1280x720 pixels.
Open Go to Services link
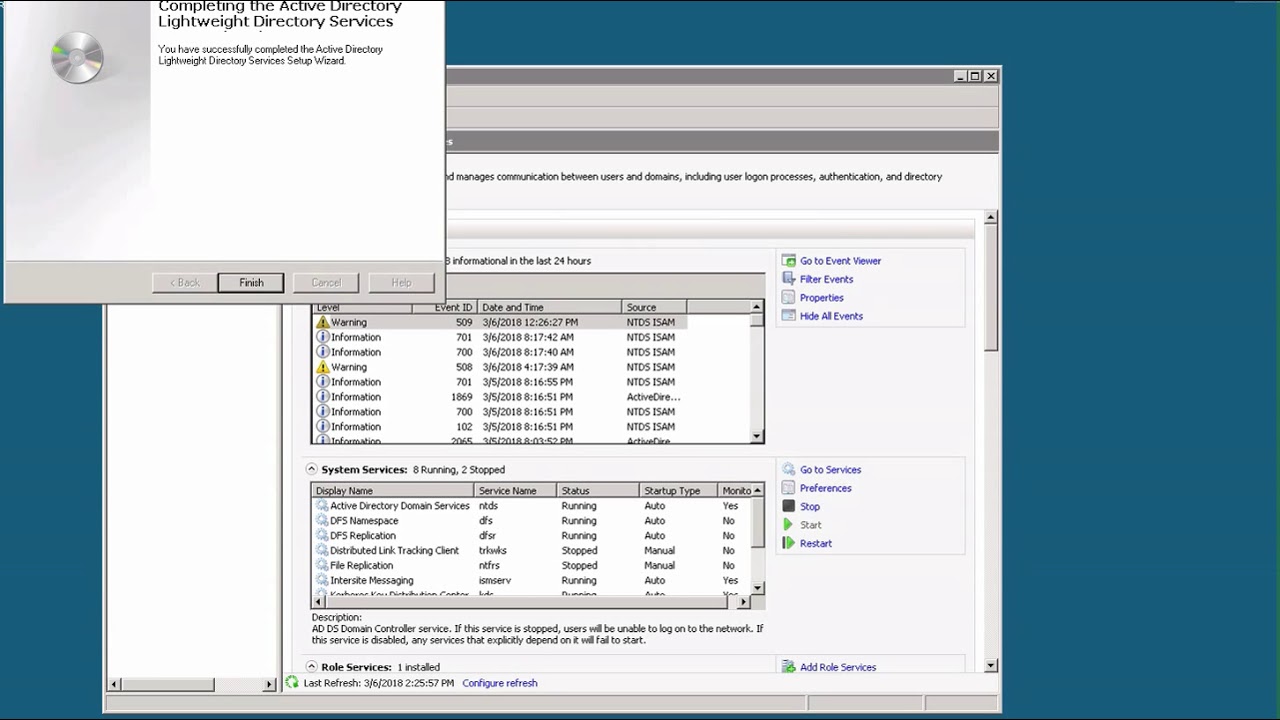pyautogui.click(x=830, y=470)
